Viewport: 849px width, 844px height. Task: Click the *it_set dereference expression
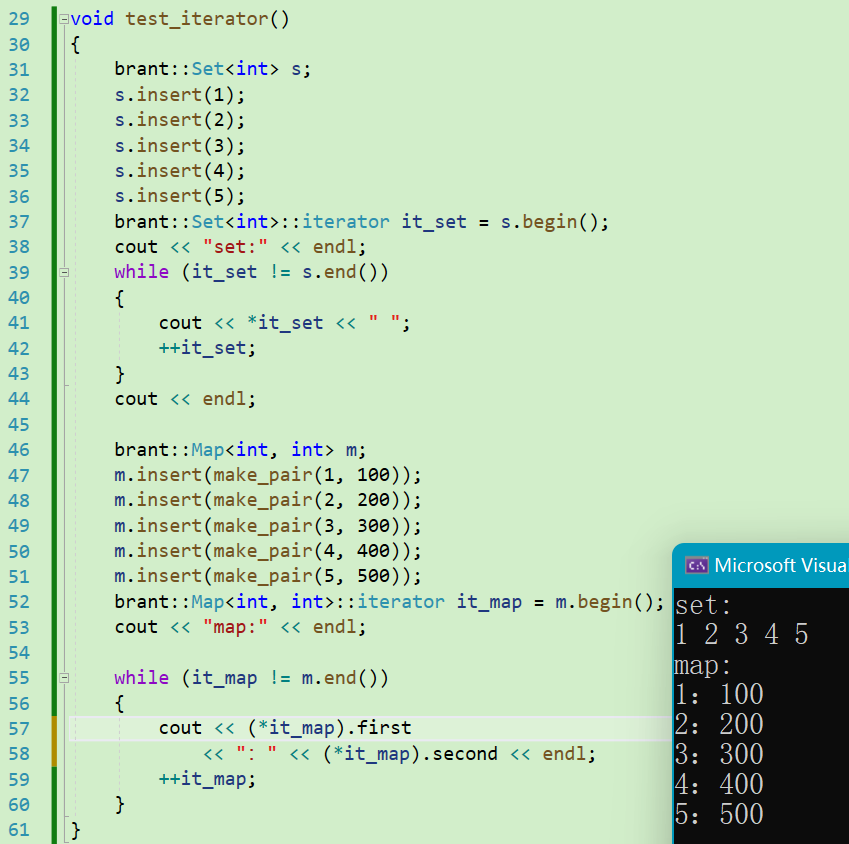click(285, 323)
